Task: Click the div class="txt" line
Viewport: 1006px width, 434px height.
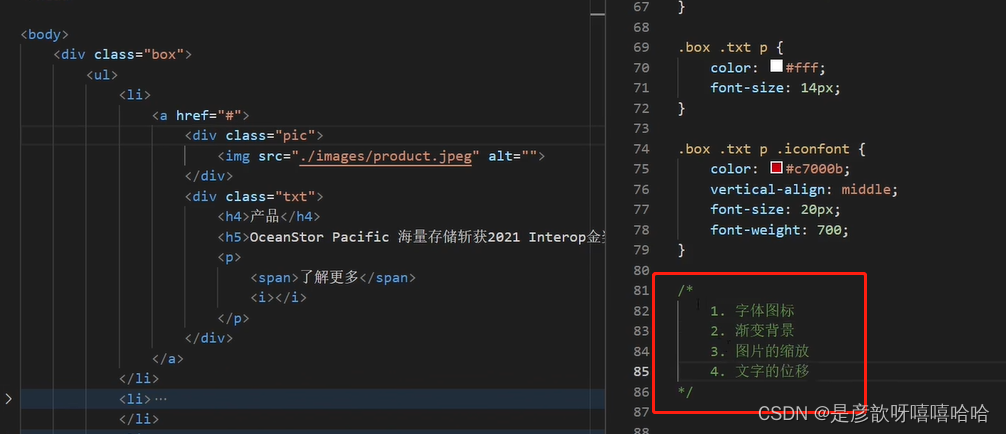Action: [x=254, y=196]
